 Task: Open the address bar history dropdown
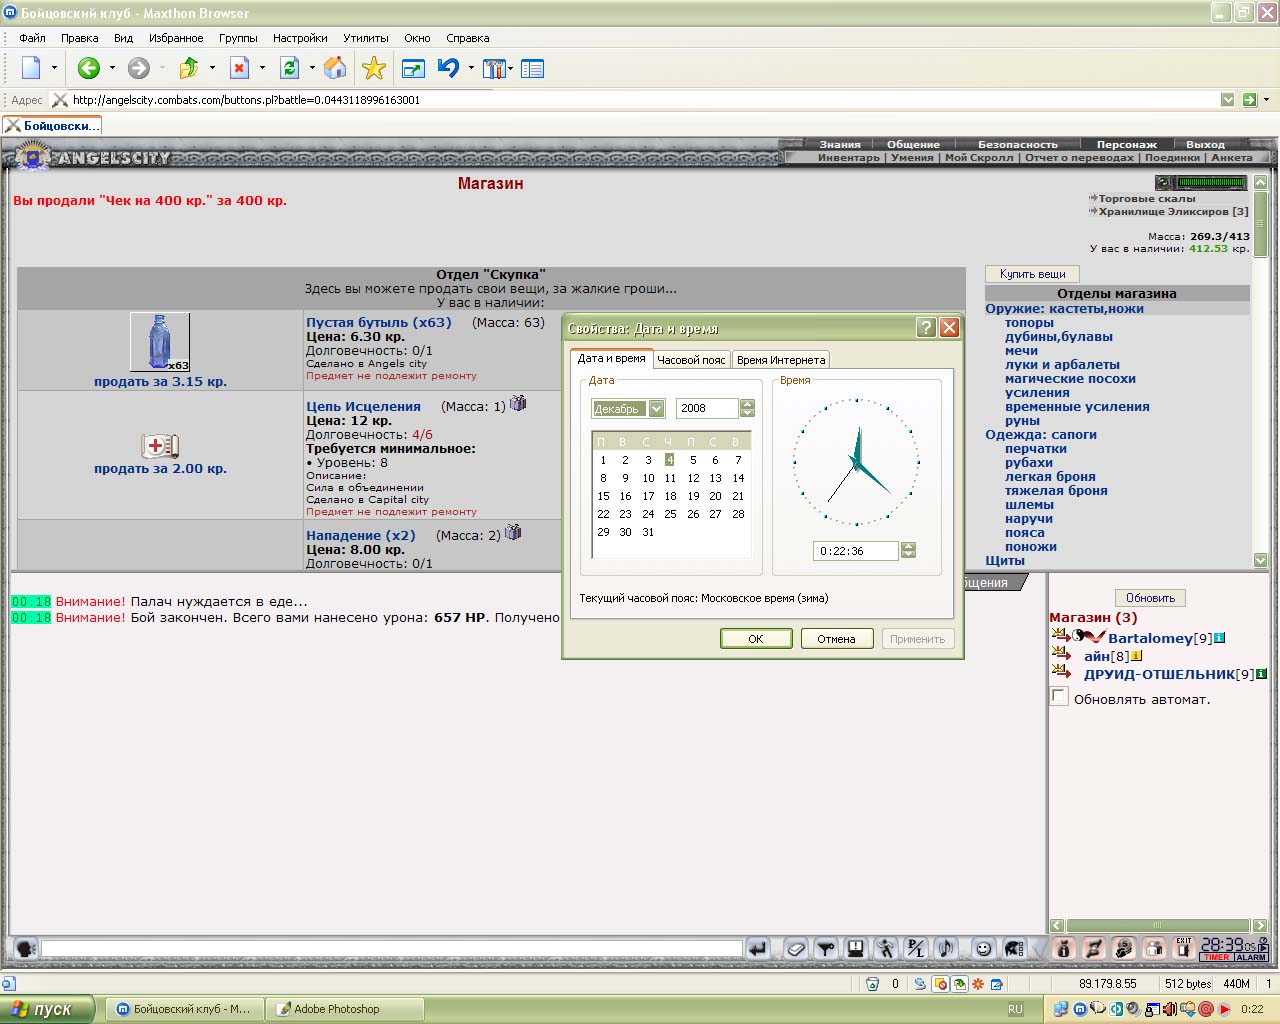point(1227,100)
